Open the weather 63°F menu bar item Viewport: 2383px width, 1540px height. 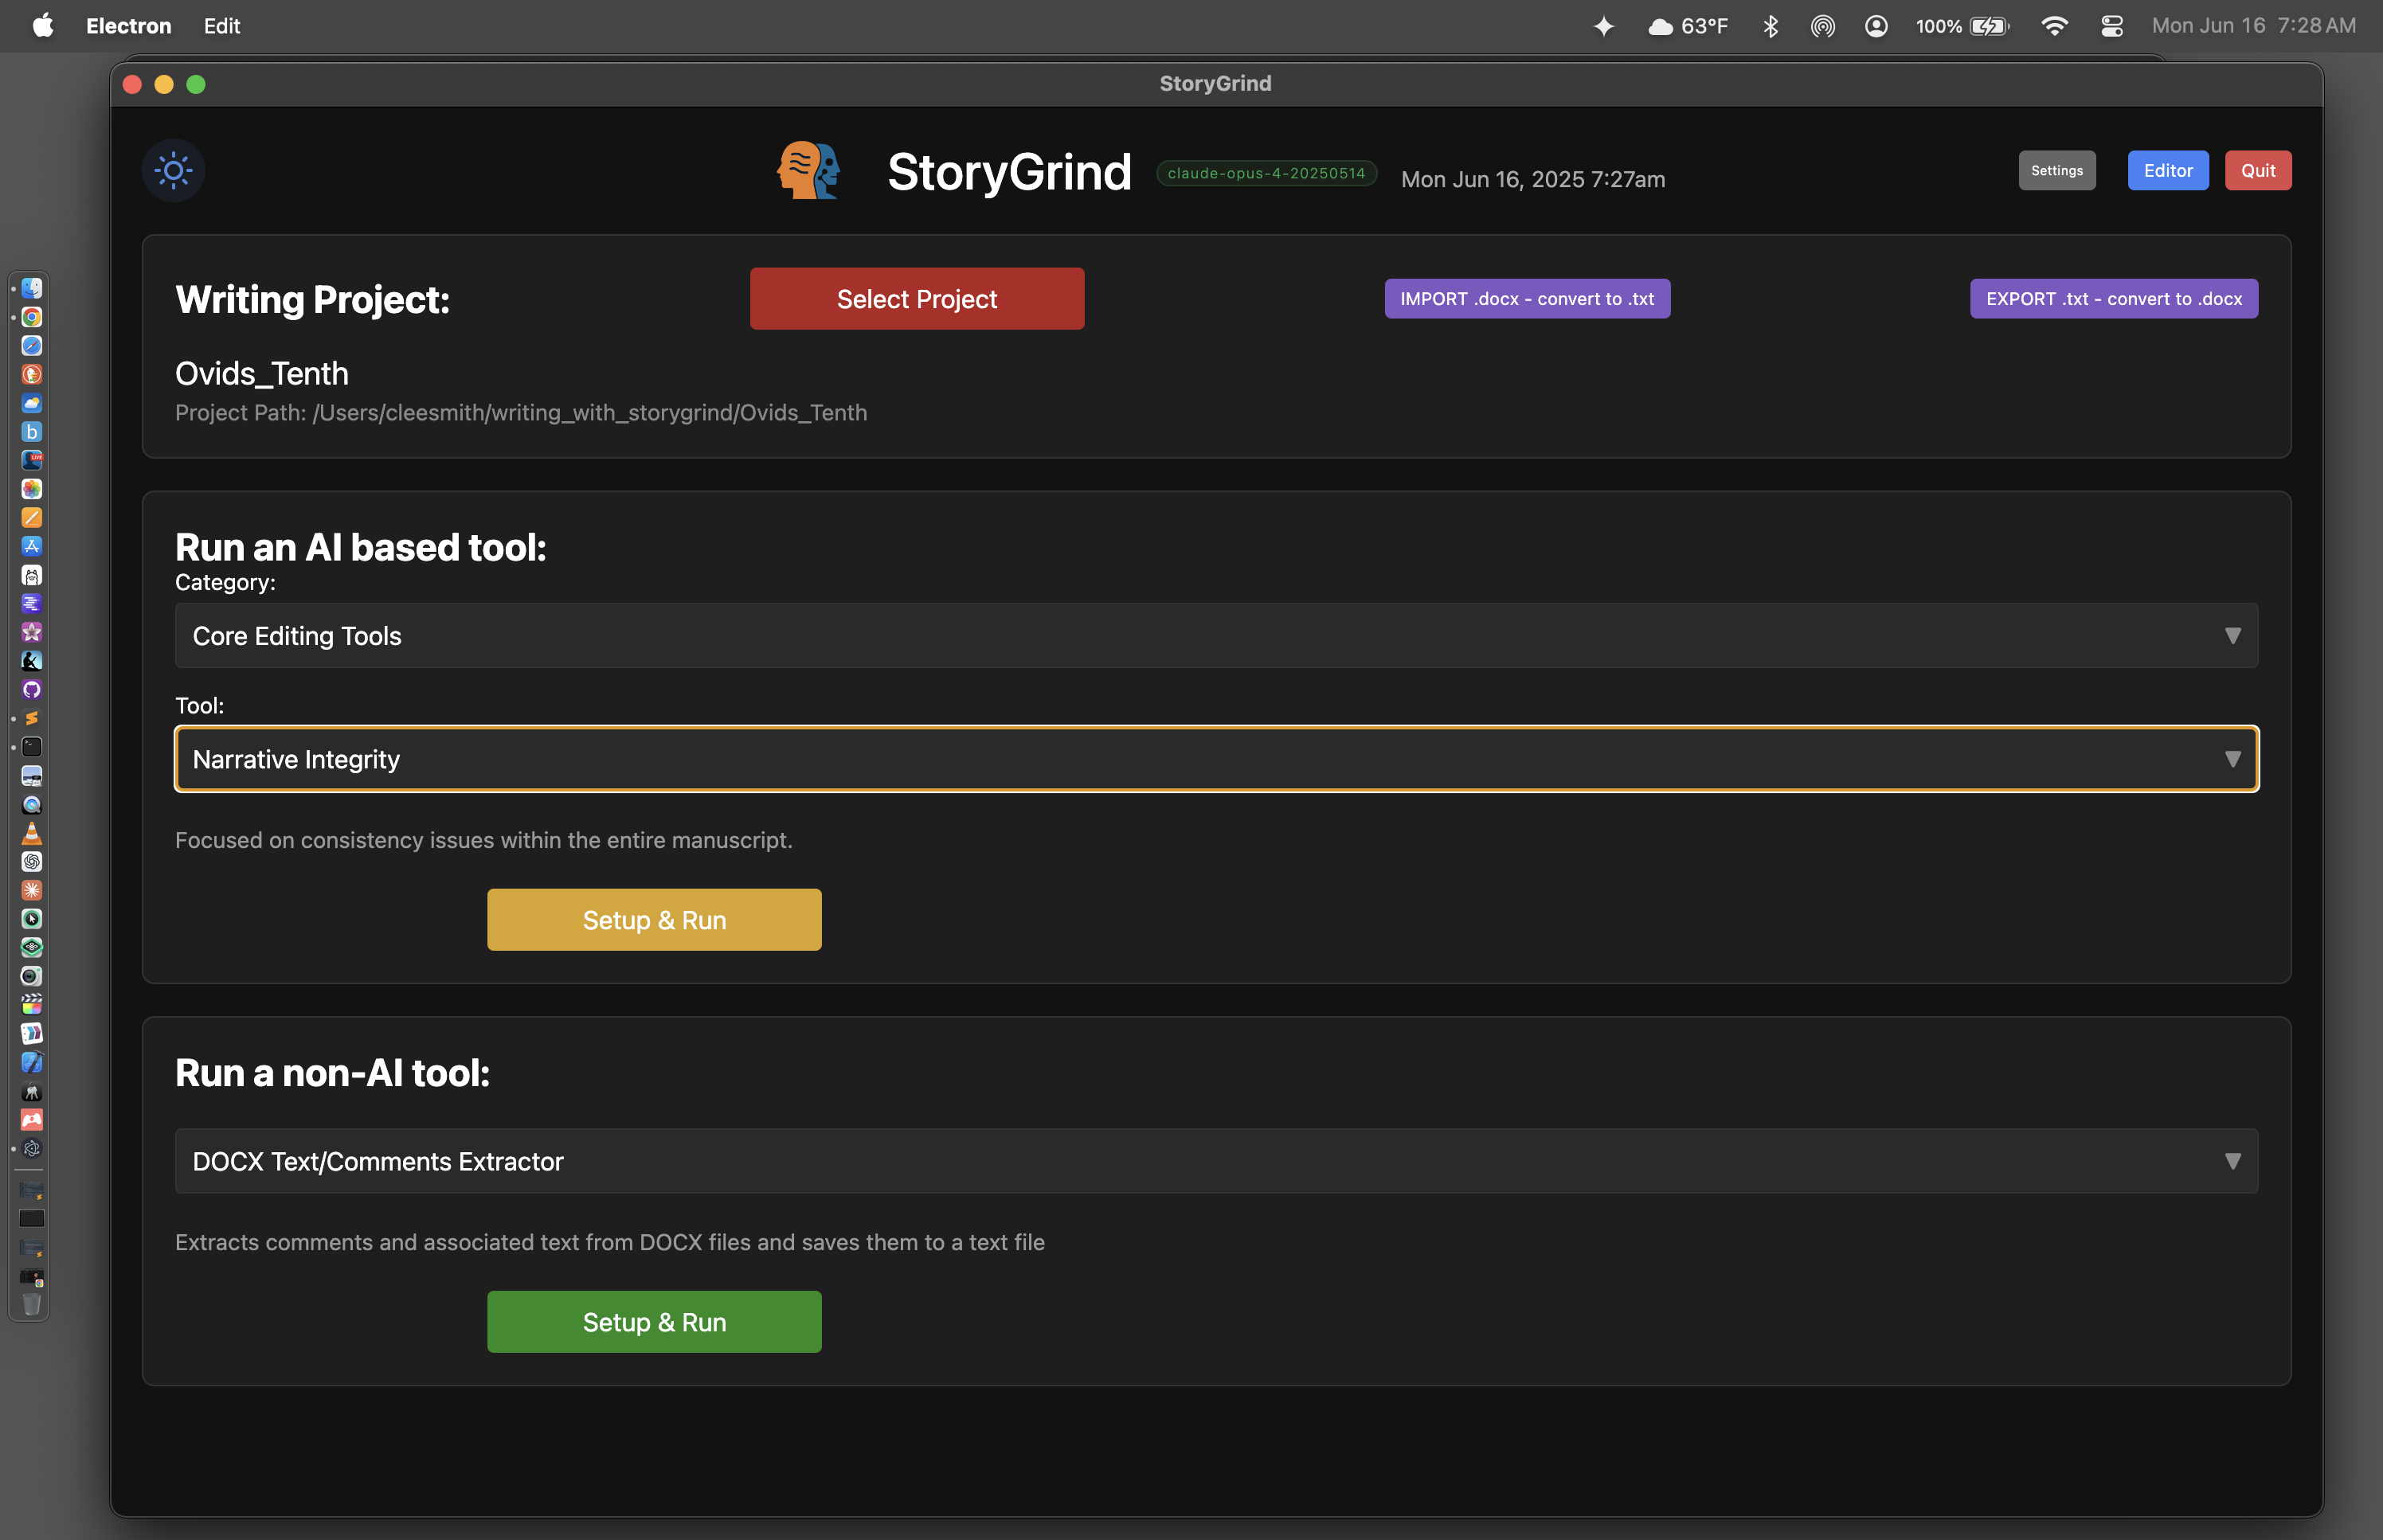pos(1688,26)
